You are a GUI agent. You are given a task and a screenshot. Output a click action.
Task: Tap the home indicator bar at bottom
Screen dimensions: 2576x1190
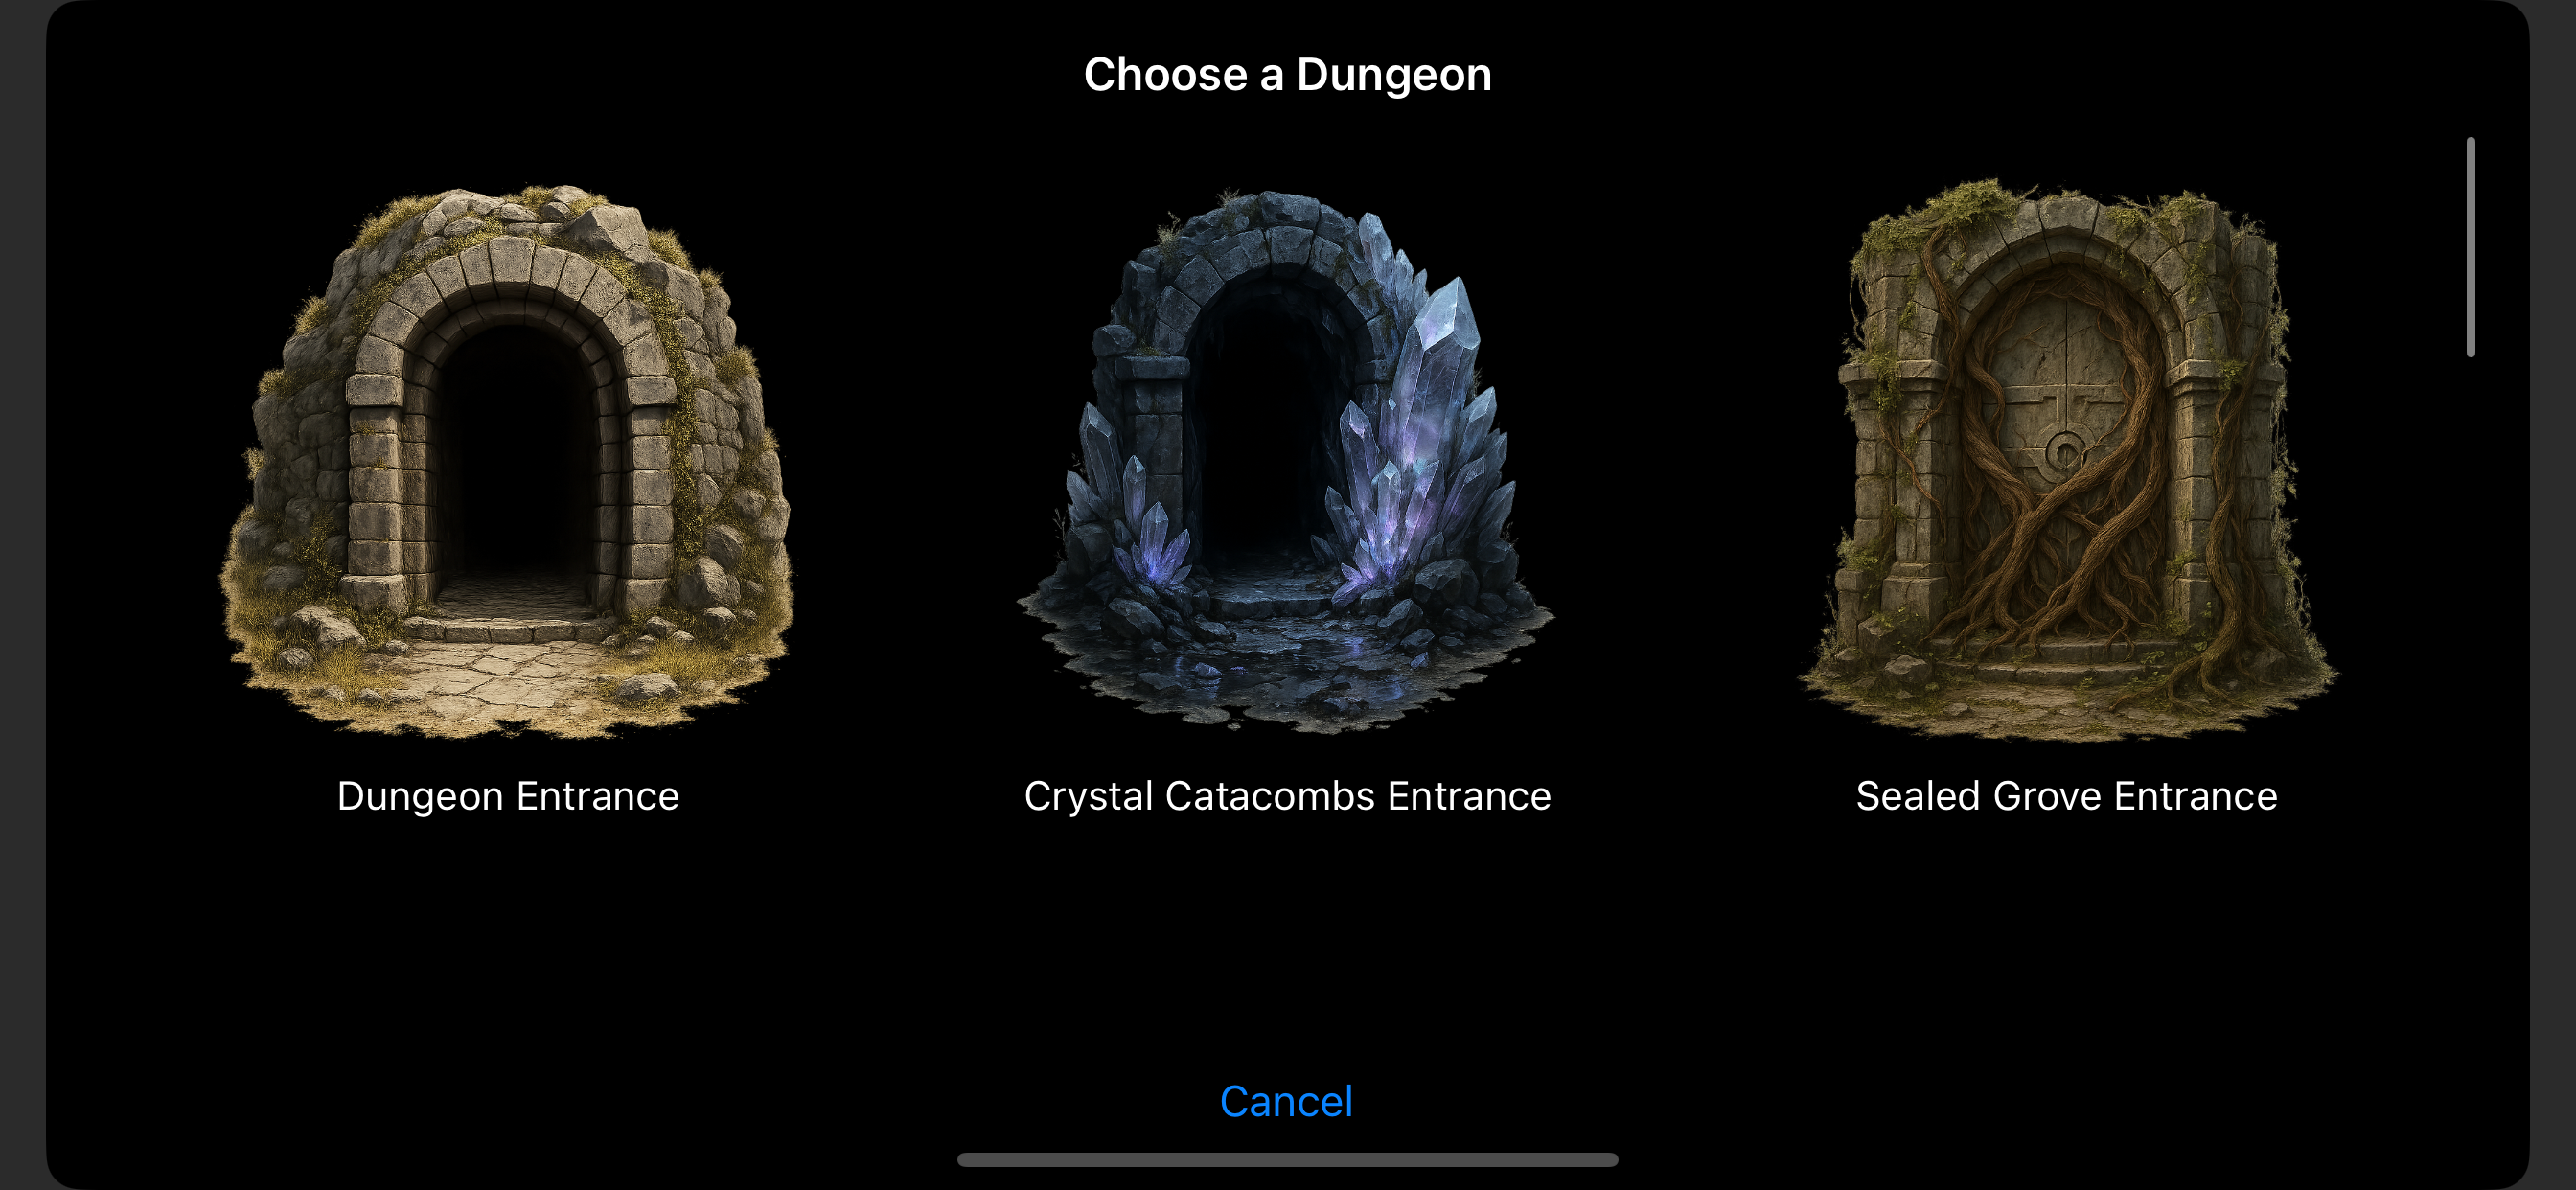(x=1287, y=1160)
